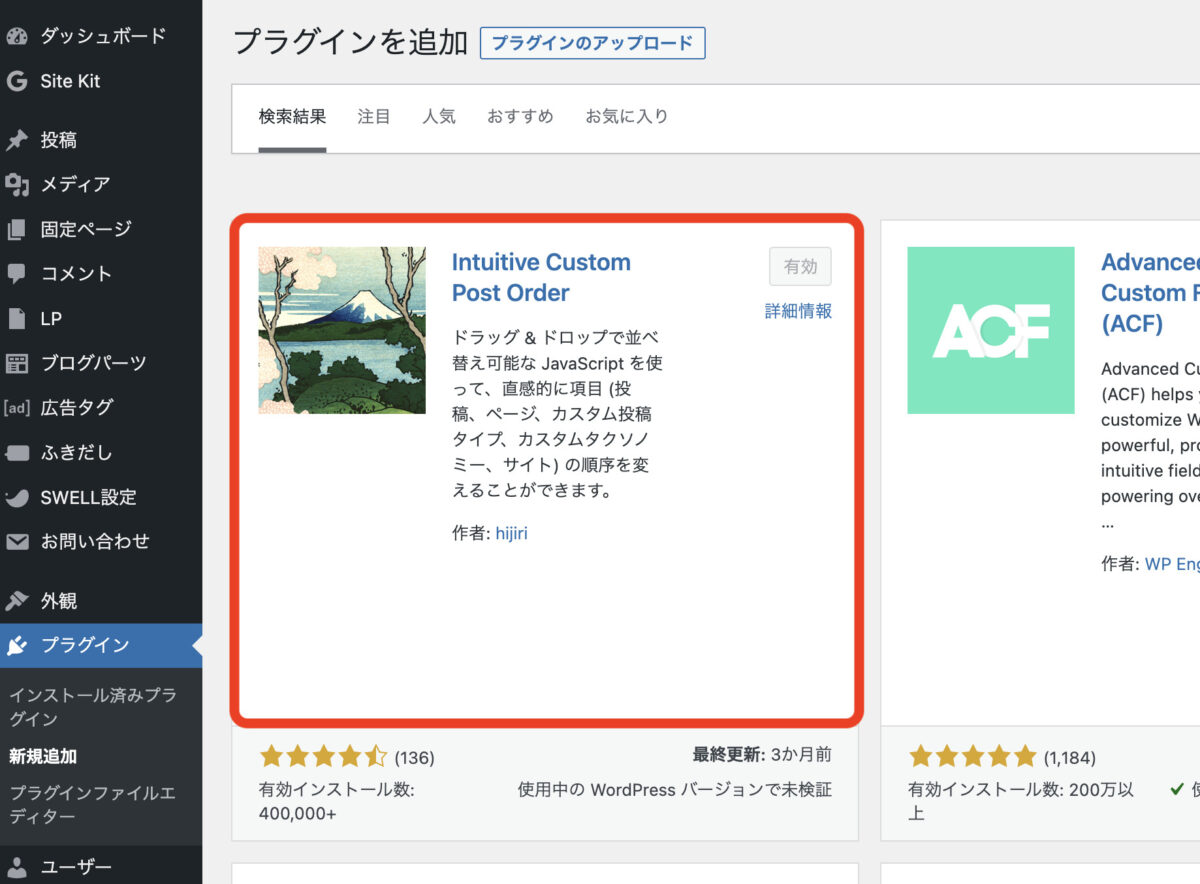
Task: Select the 新規追加 submenu item
Action: pyautogui.click(x=43, y=757)
